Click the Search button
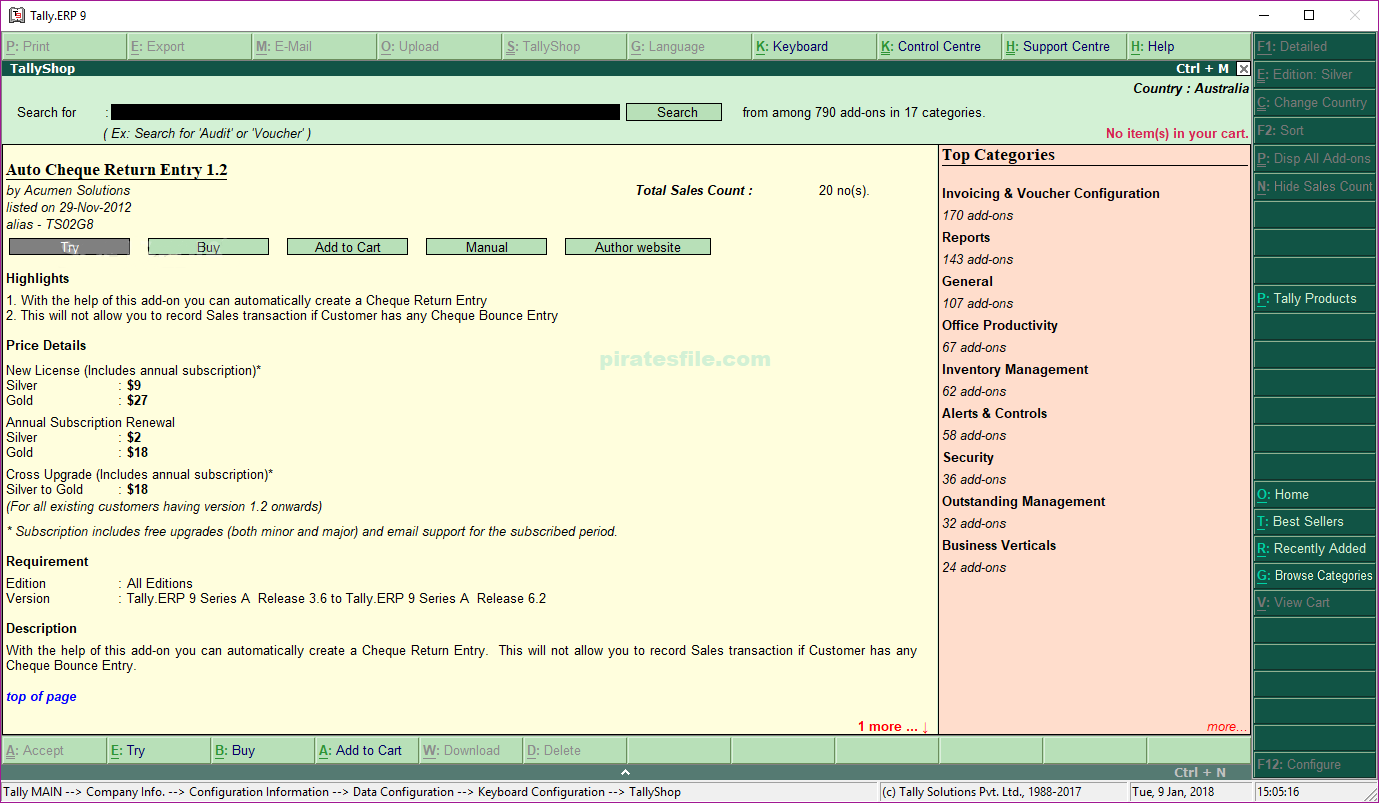1379x803 pixels. point(674,112)
